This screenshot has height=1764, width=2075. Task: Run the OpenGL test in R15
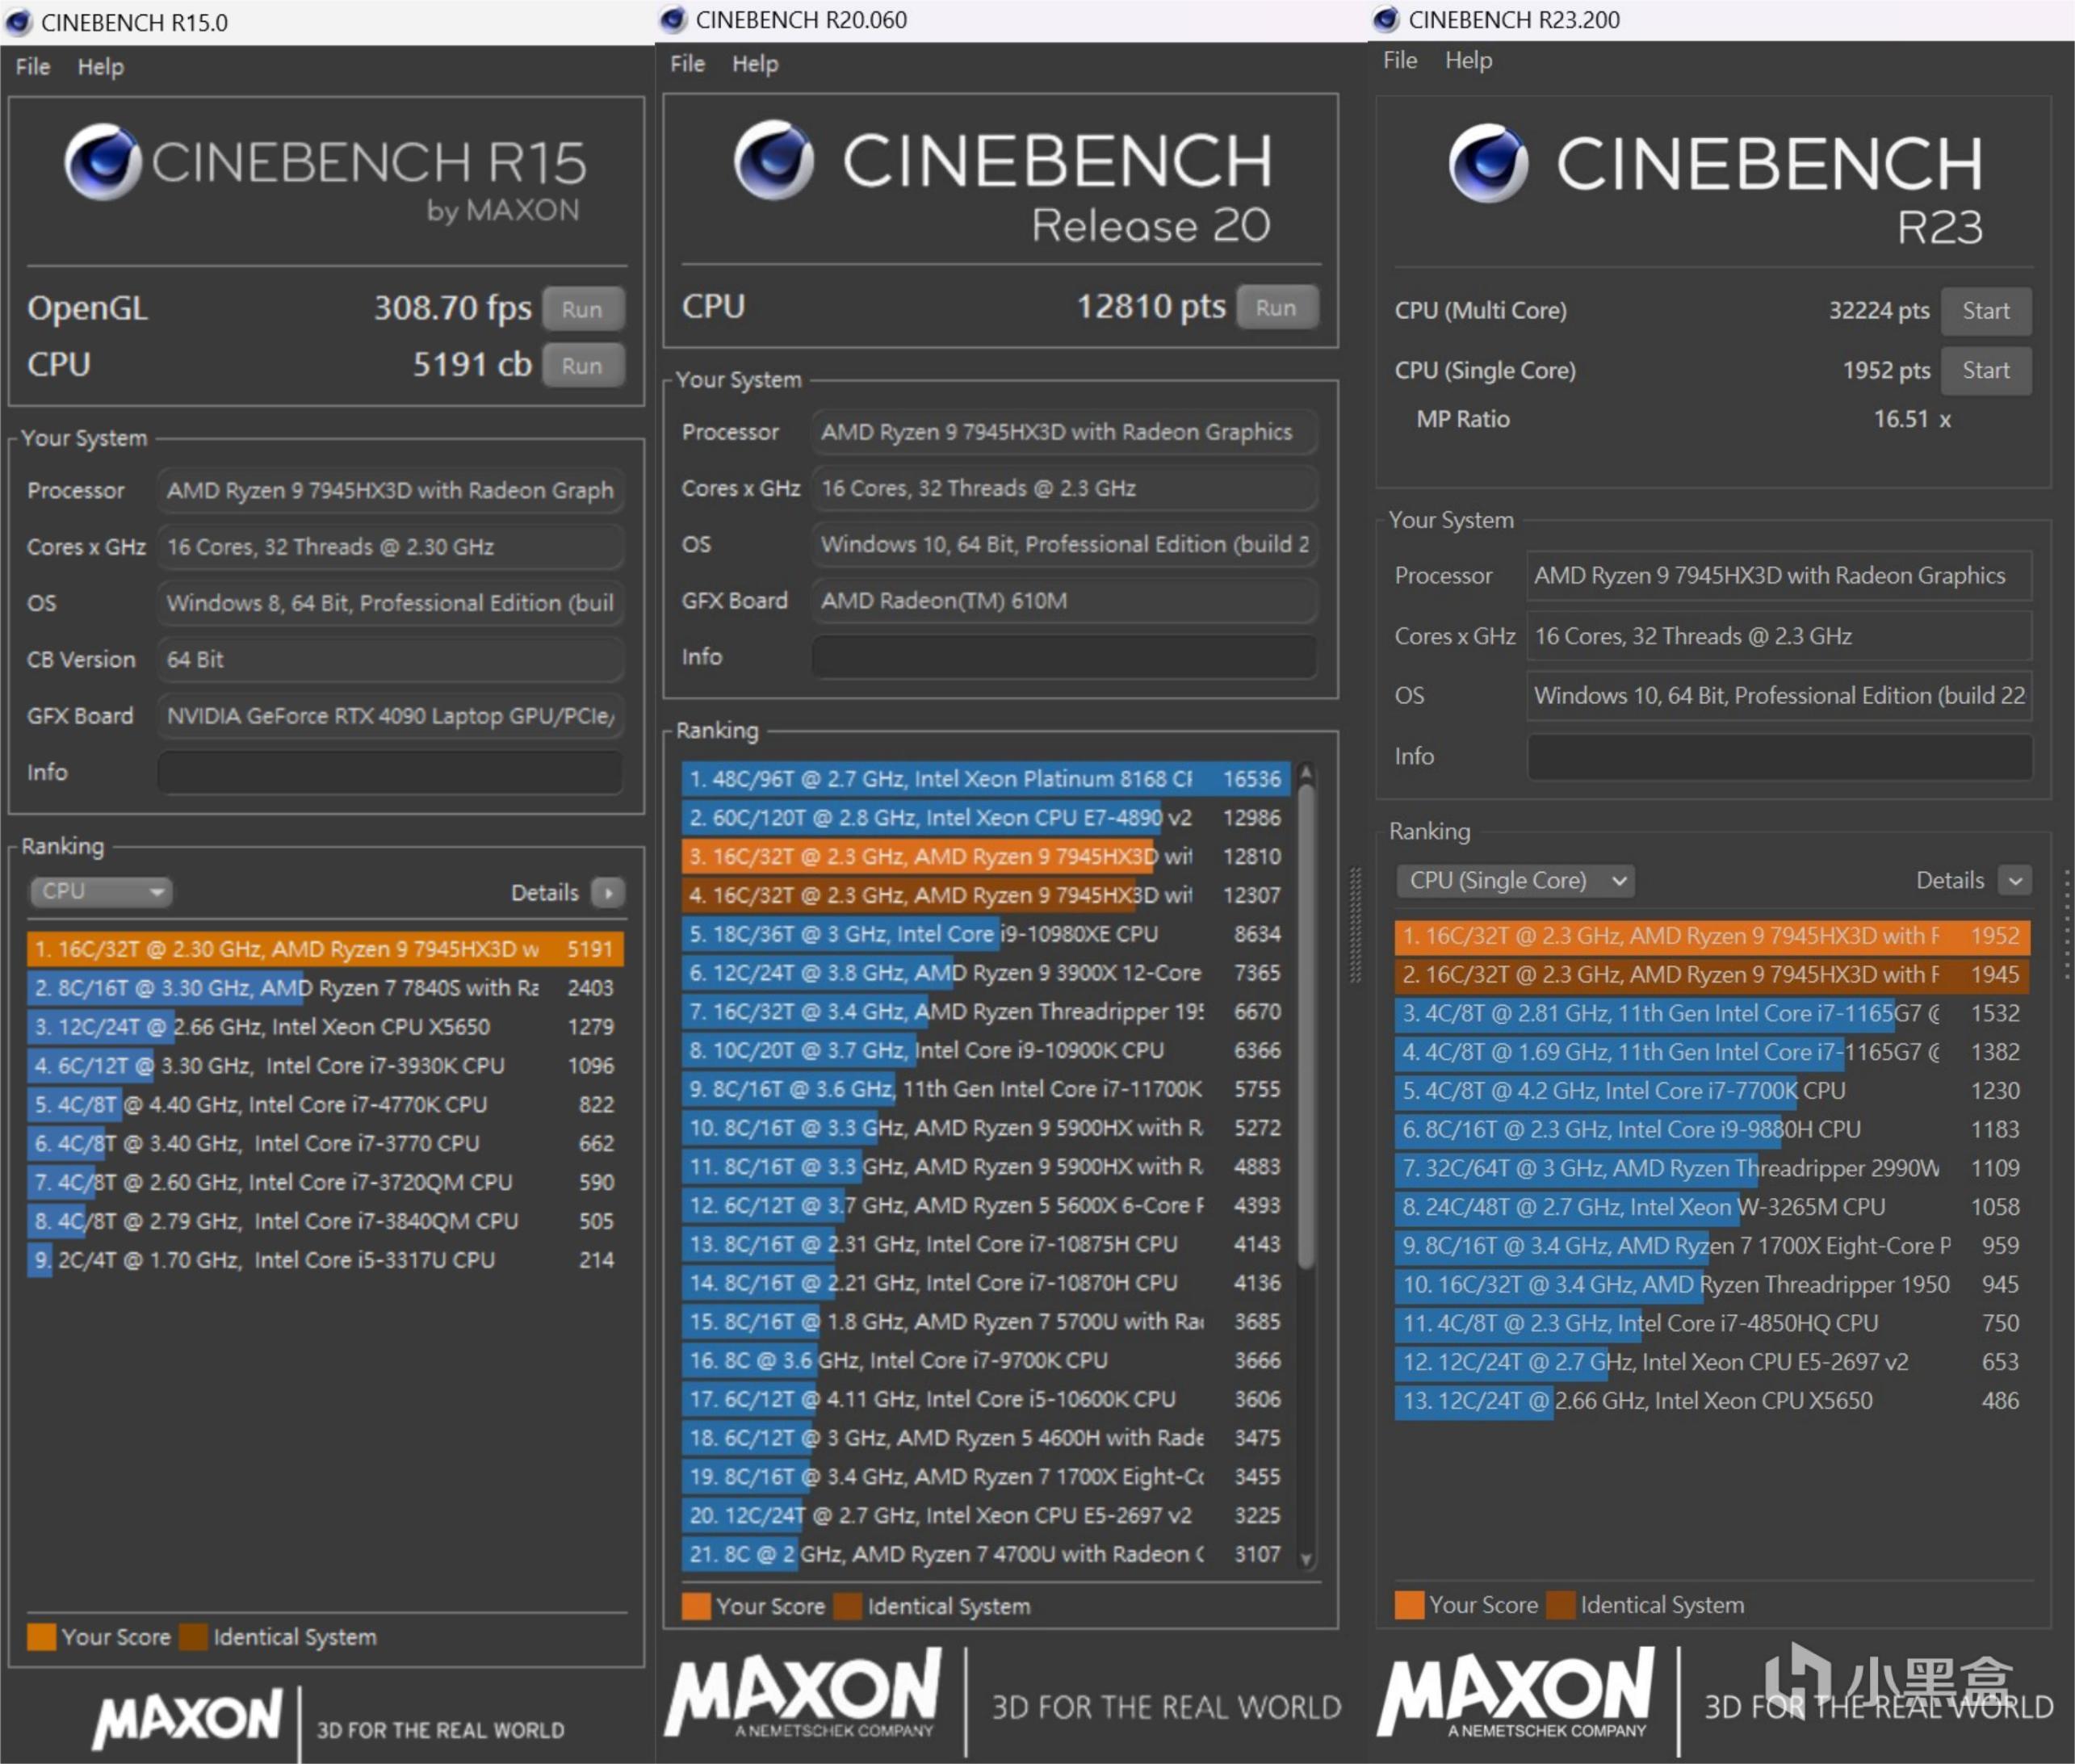(x=582, y=309)
